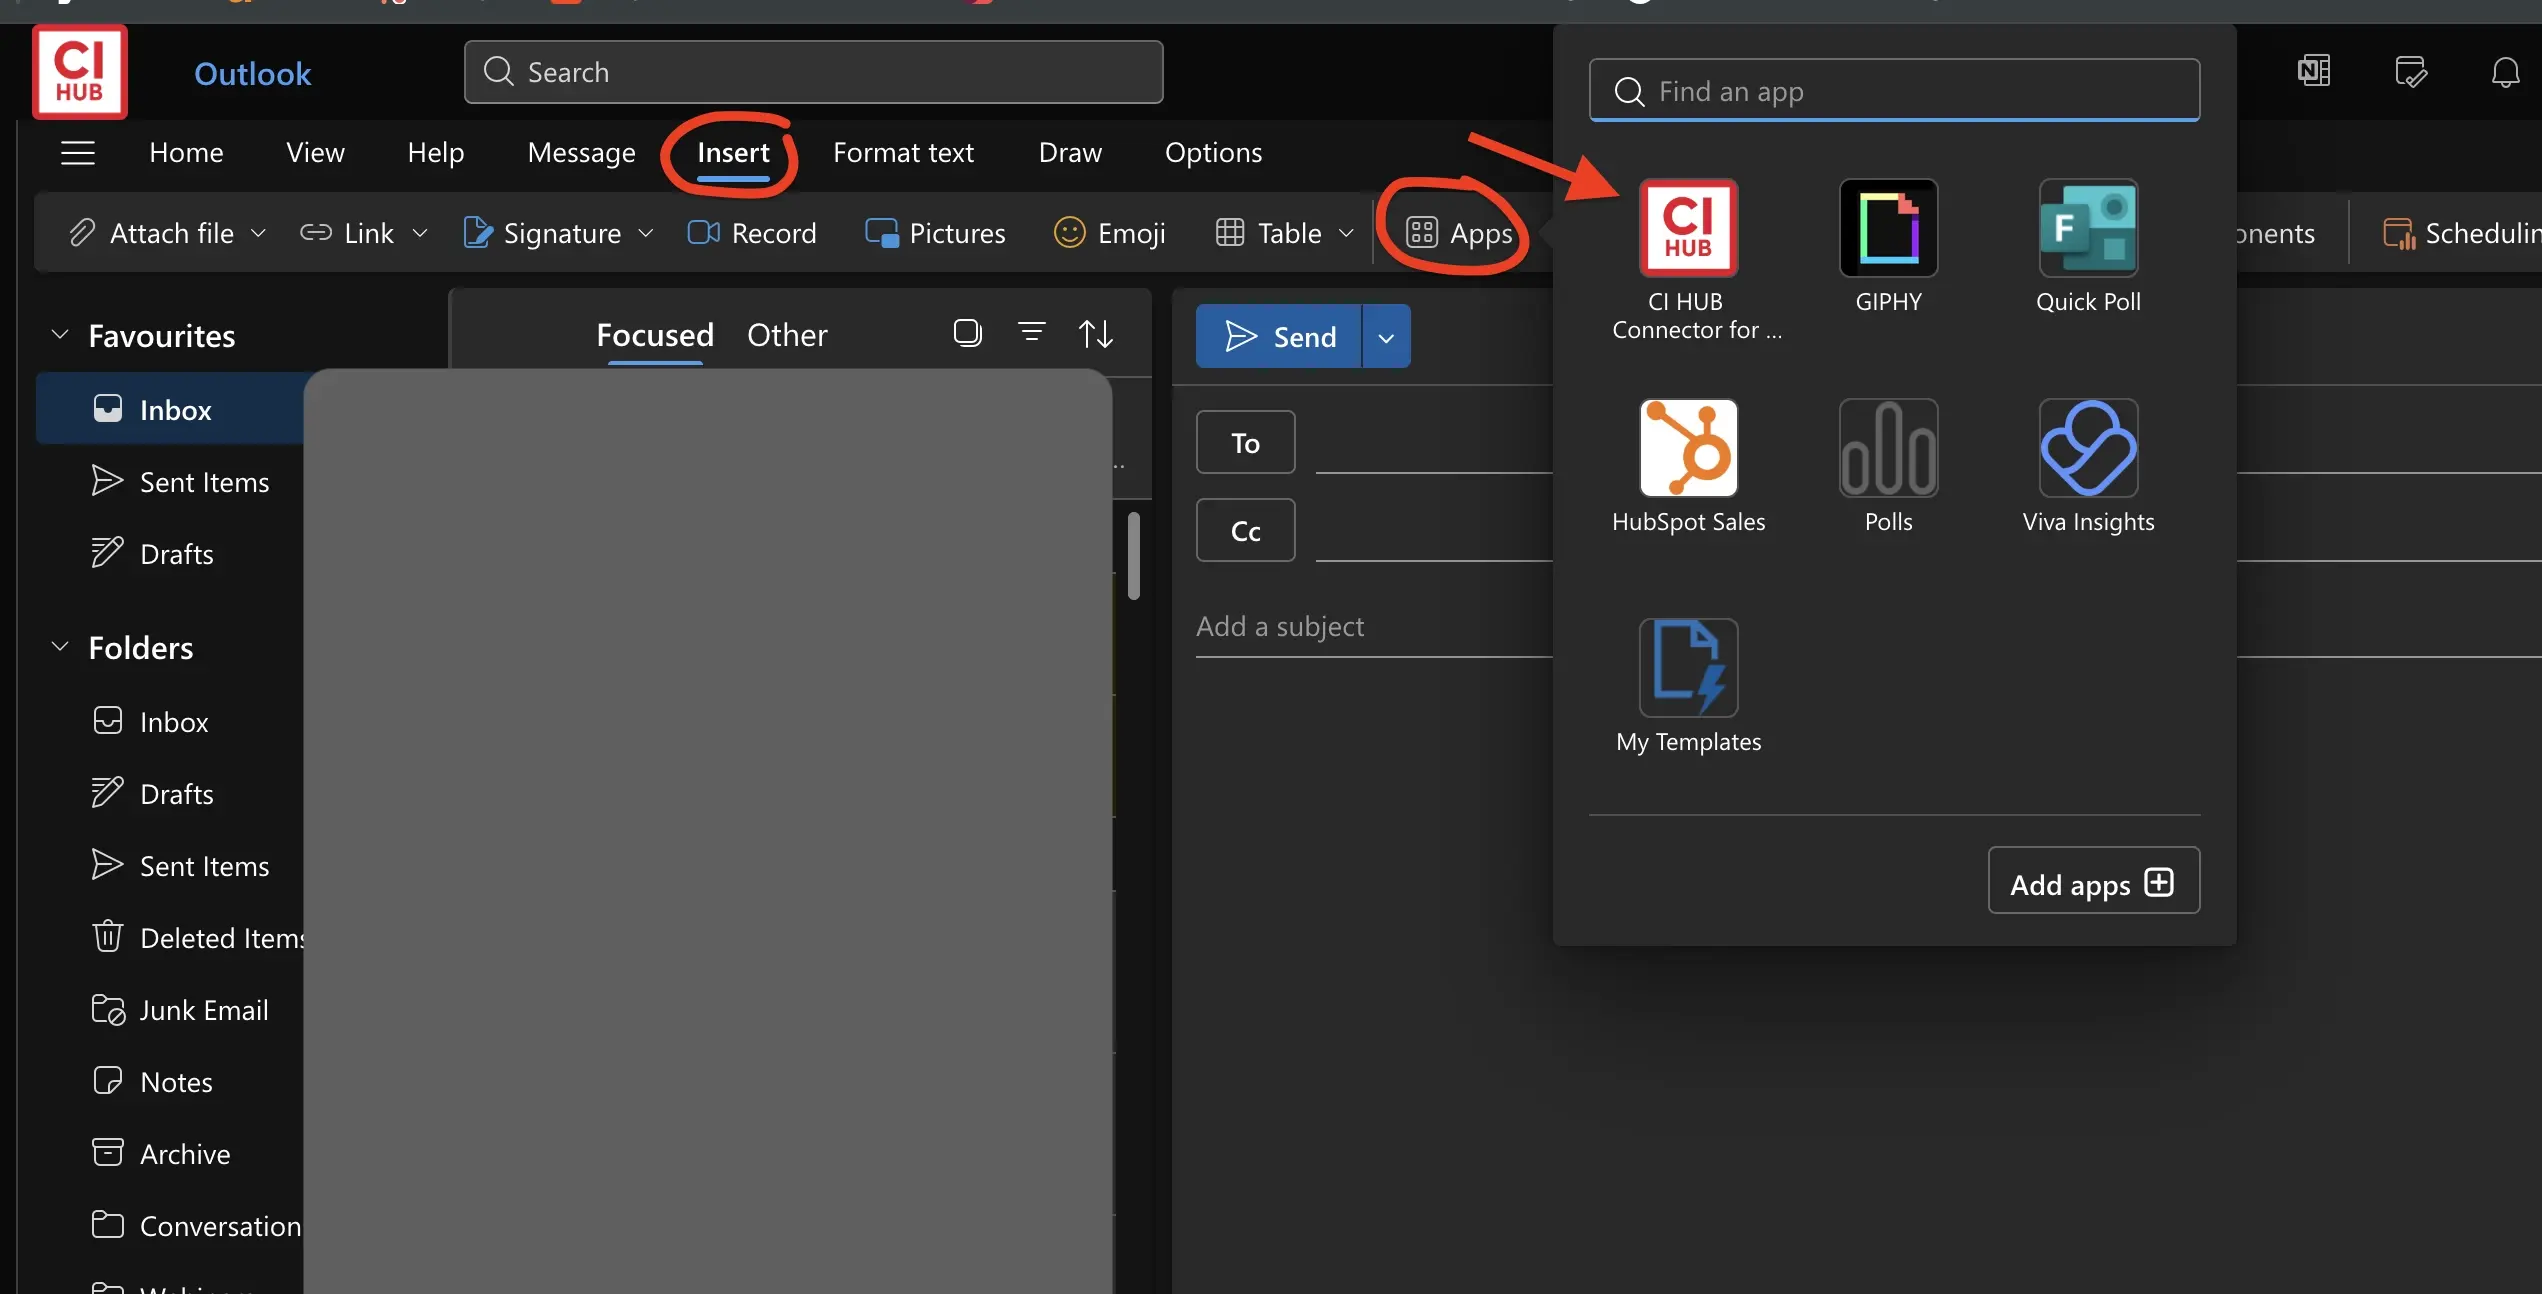Open Sent Items under Favourites
The height and width of the screenshot is (1294, 2542).
[x=180, y=481]
